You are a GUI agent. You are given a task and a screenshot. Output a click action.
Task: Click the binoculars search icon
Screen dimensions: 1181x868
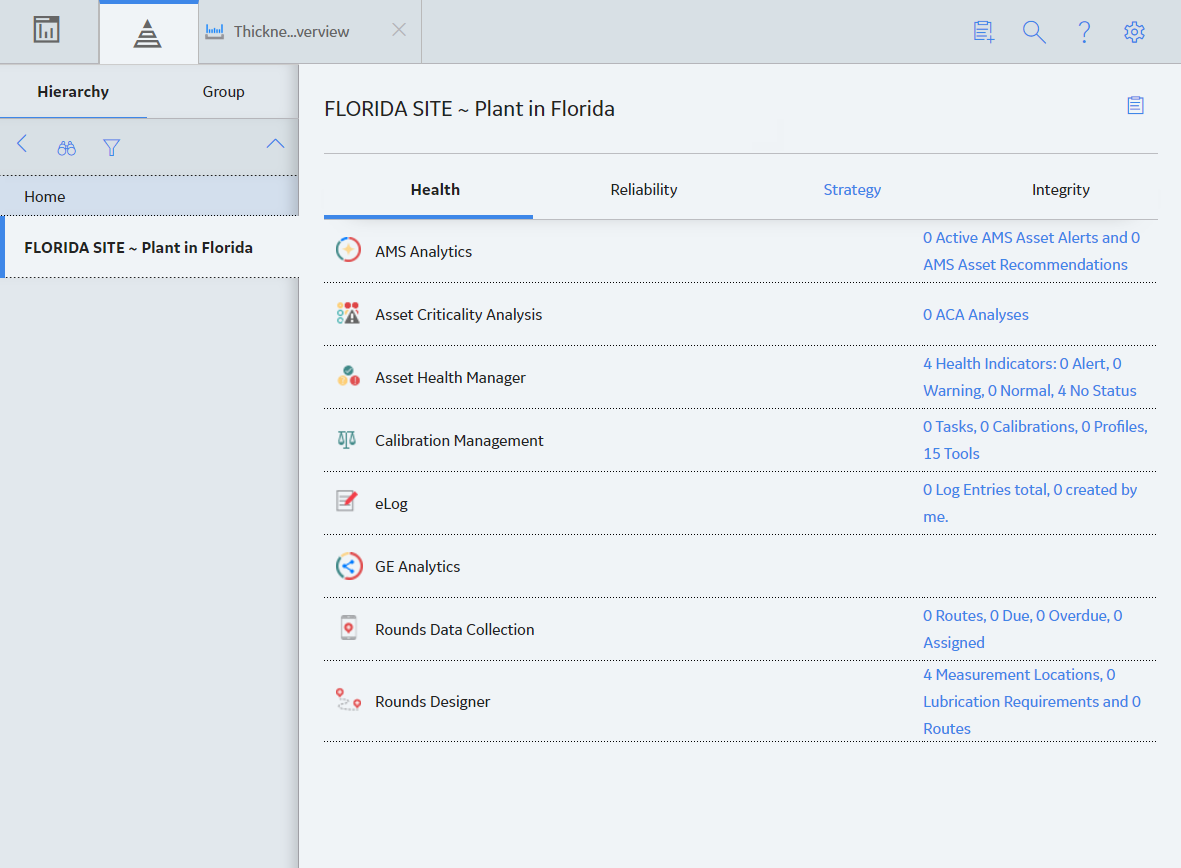67,148
